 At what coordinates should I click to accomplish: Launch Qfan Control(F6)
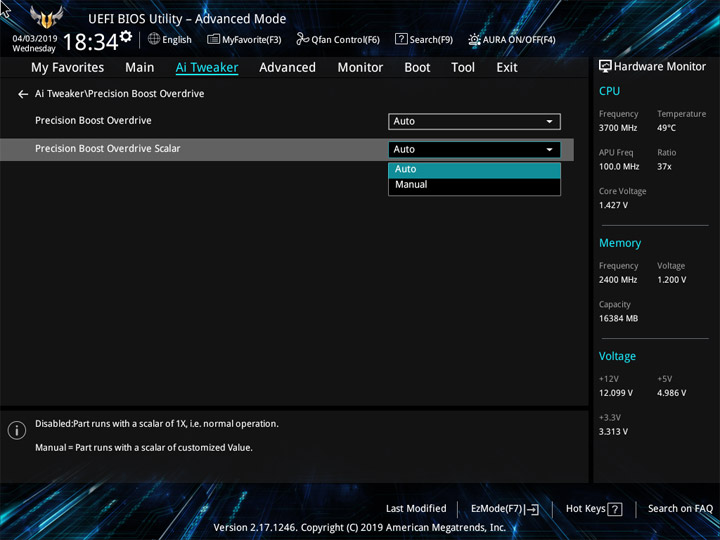pyautogui.click(x=338, y=39)
